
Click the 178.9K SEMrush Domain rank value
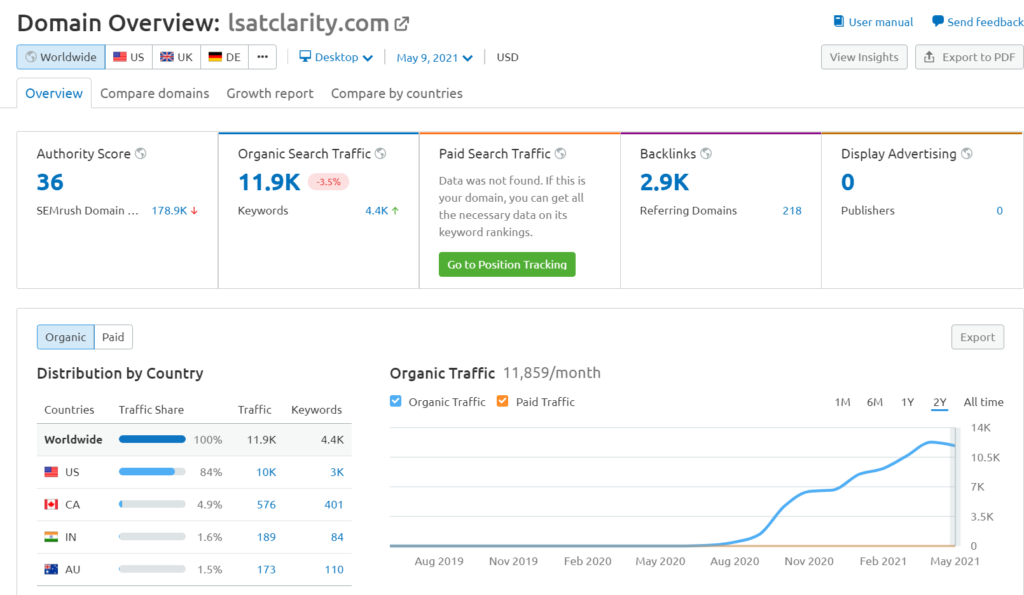[x=169, y=210]
